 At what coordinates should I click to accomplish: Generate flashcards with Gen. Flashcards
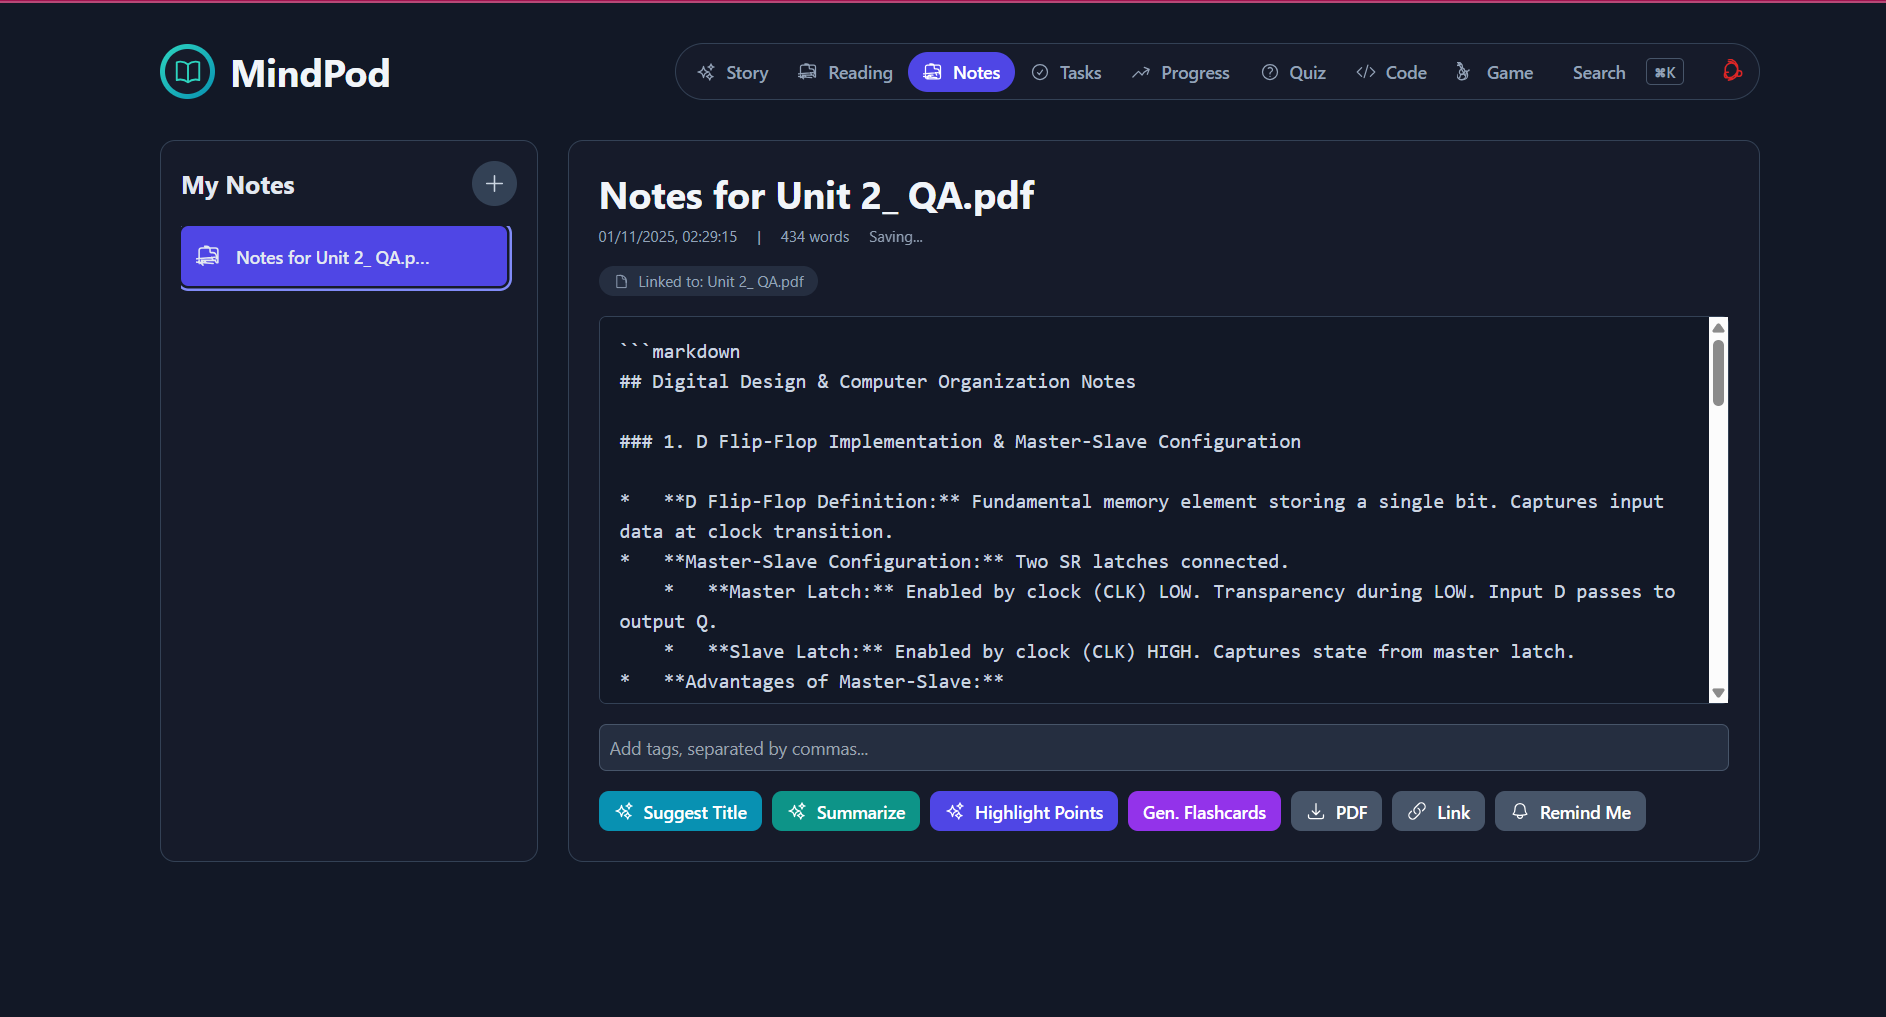1204,812
